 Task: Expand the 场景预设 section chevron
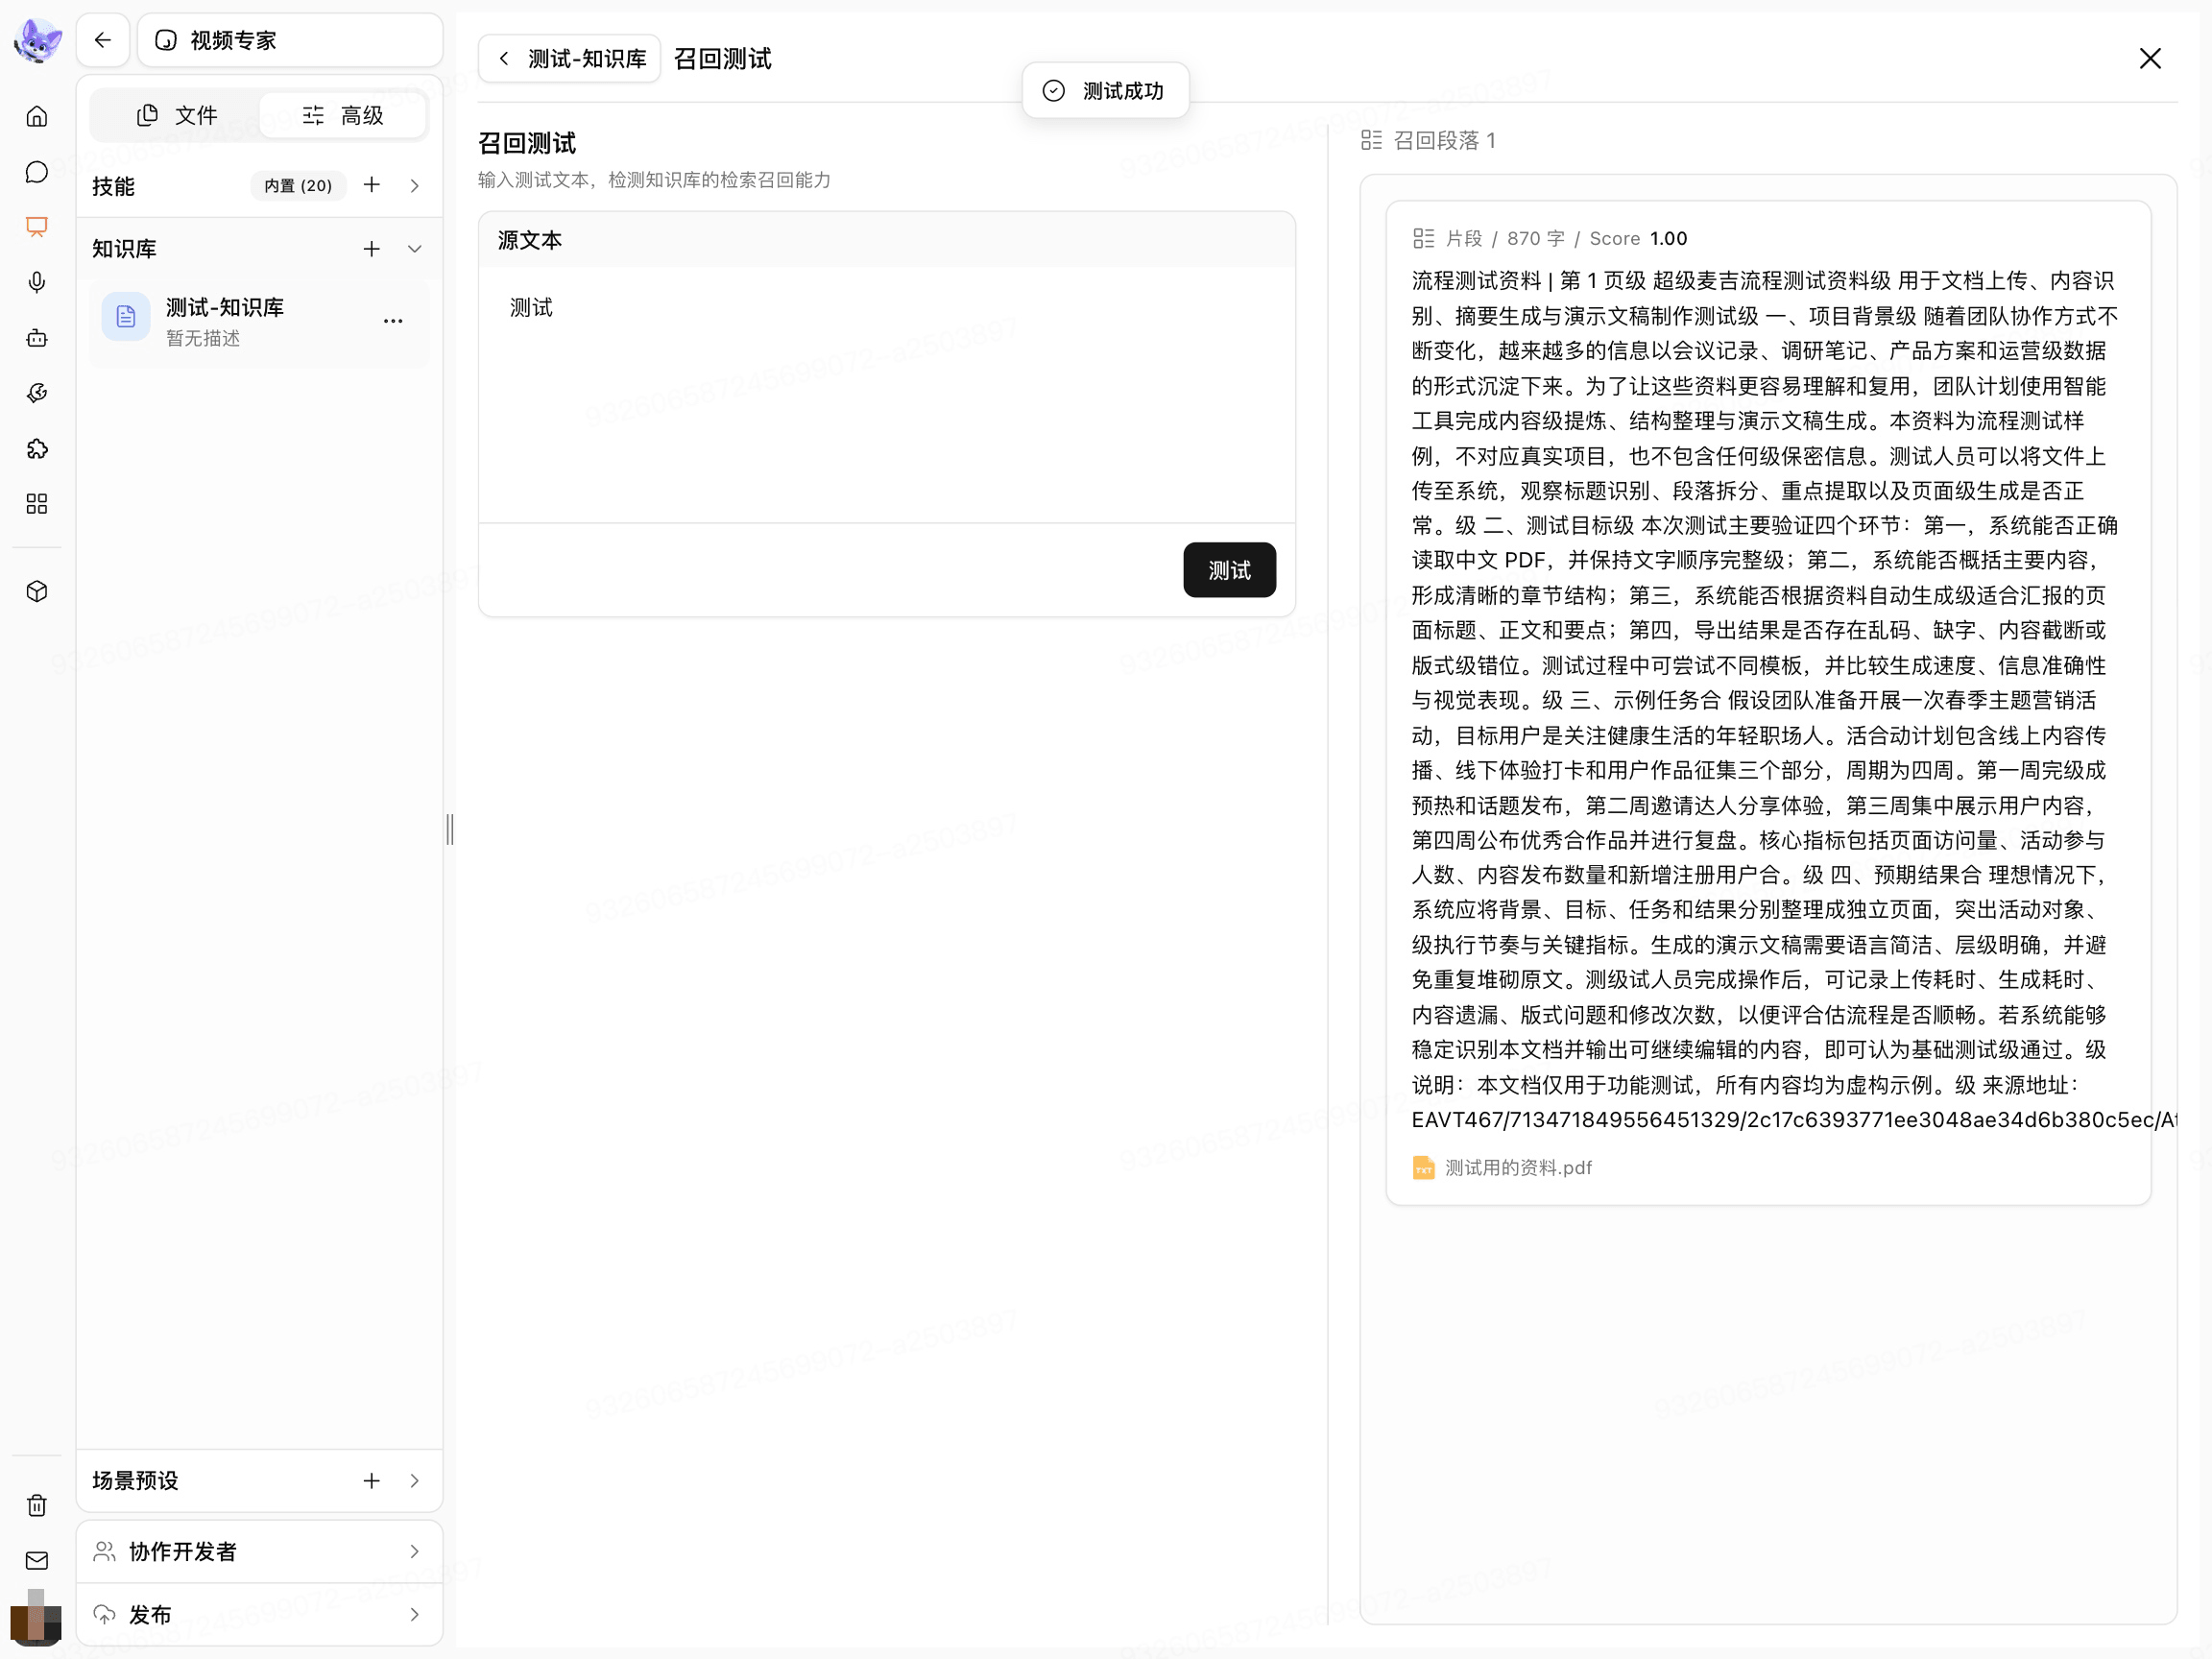click(x=415, y=1480)
